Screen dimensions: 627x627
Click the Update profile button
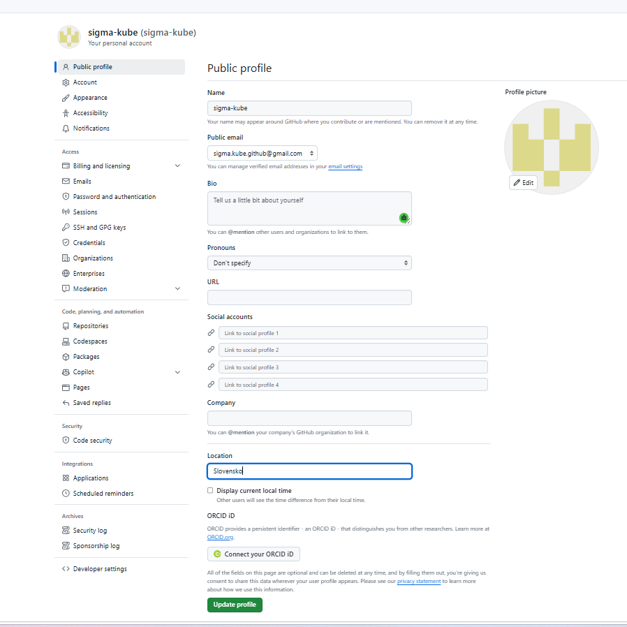[x=235, y=605]
